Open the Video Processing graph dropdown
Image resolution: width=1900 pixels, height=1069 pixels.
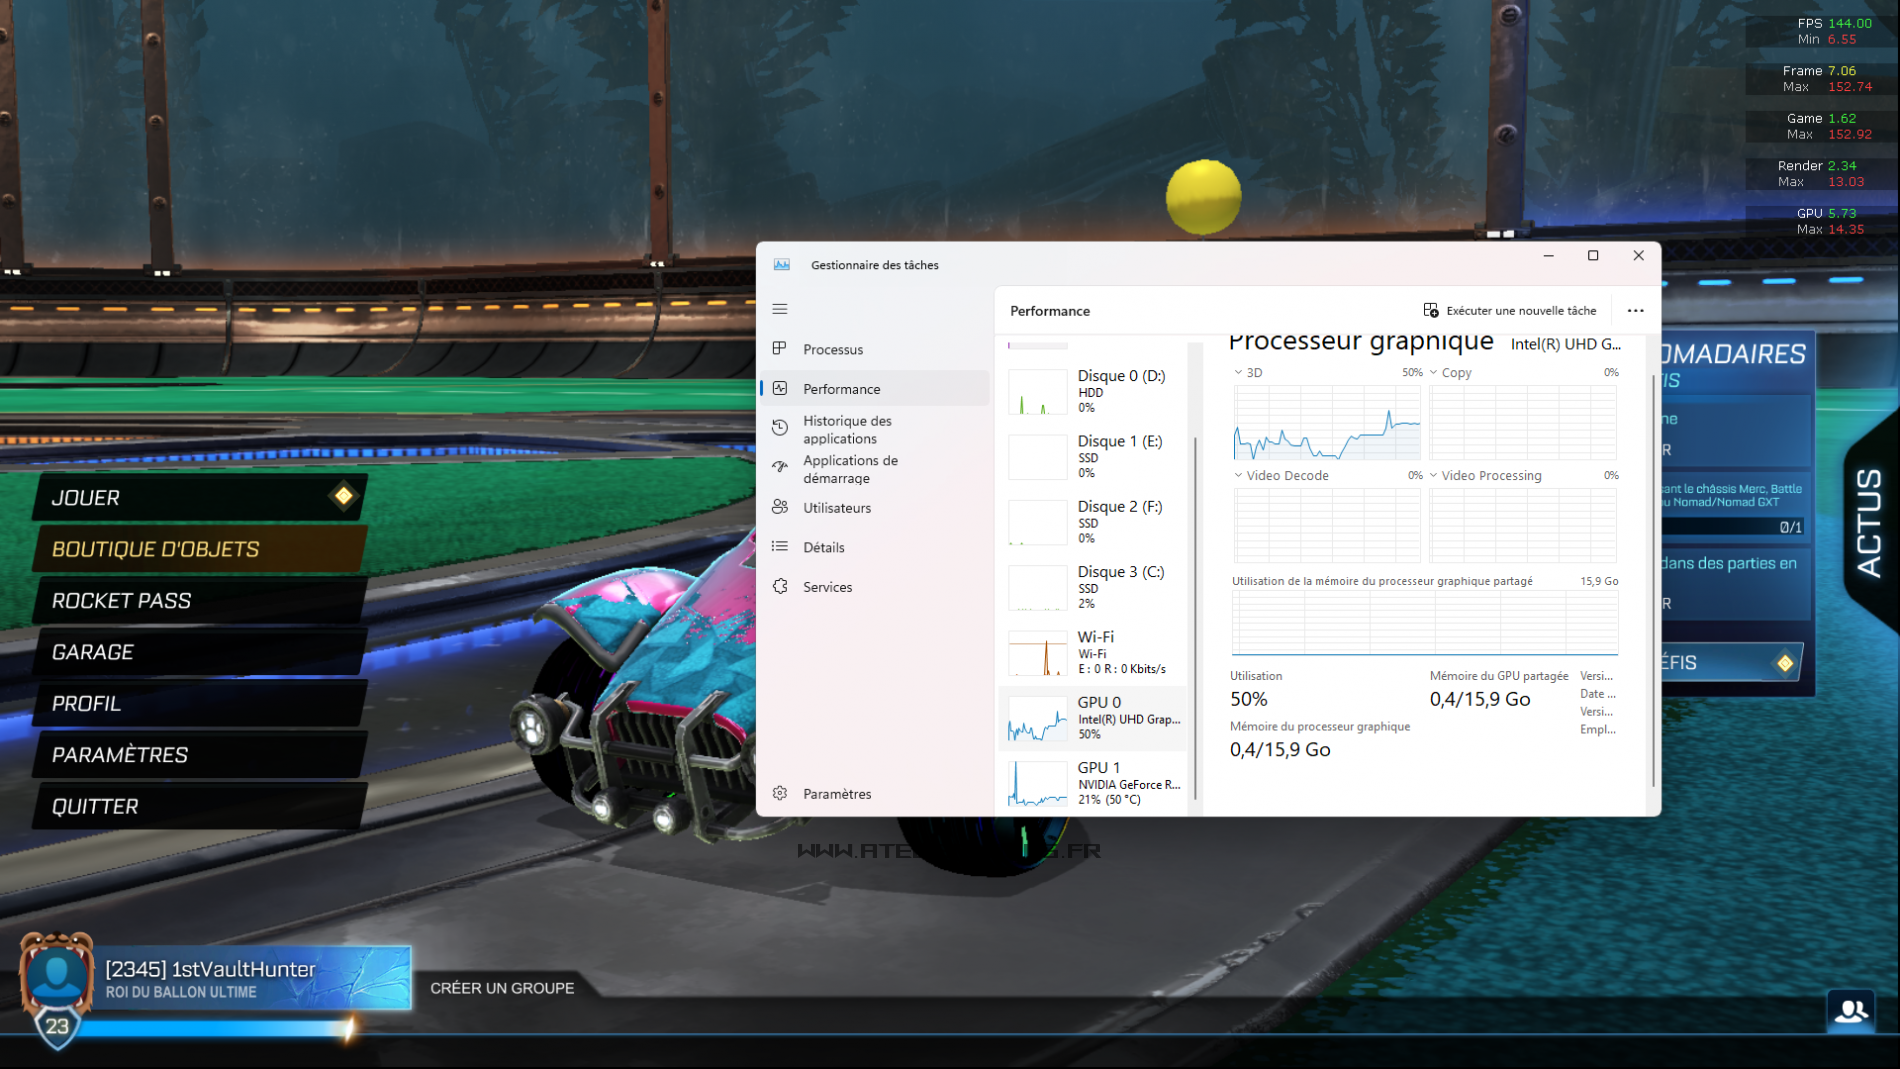click(1434, 475)
